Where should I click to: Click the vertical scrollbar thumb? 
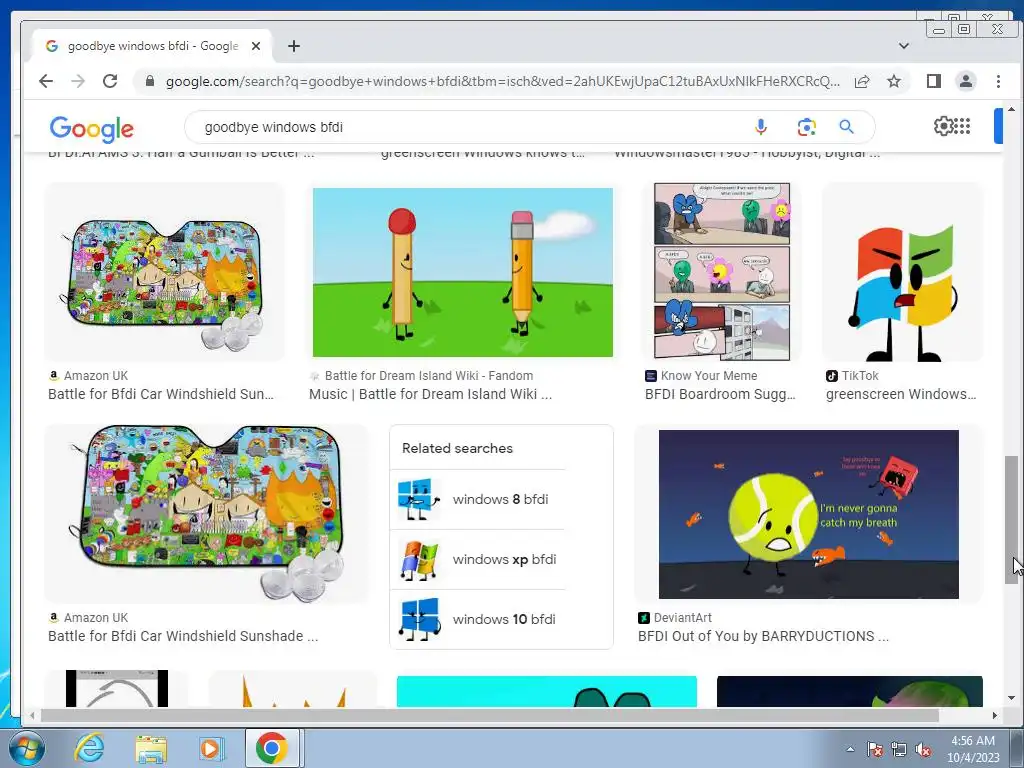pos(1011,519)
